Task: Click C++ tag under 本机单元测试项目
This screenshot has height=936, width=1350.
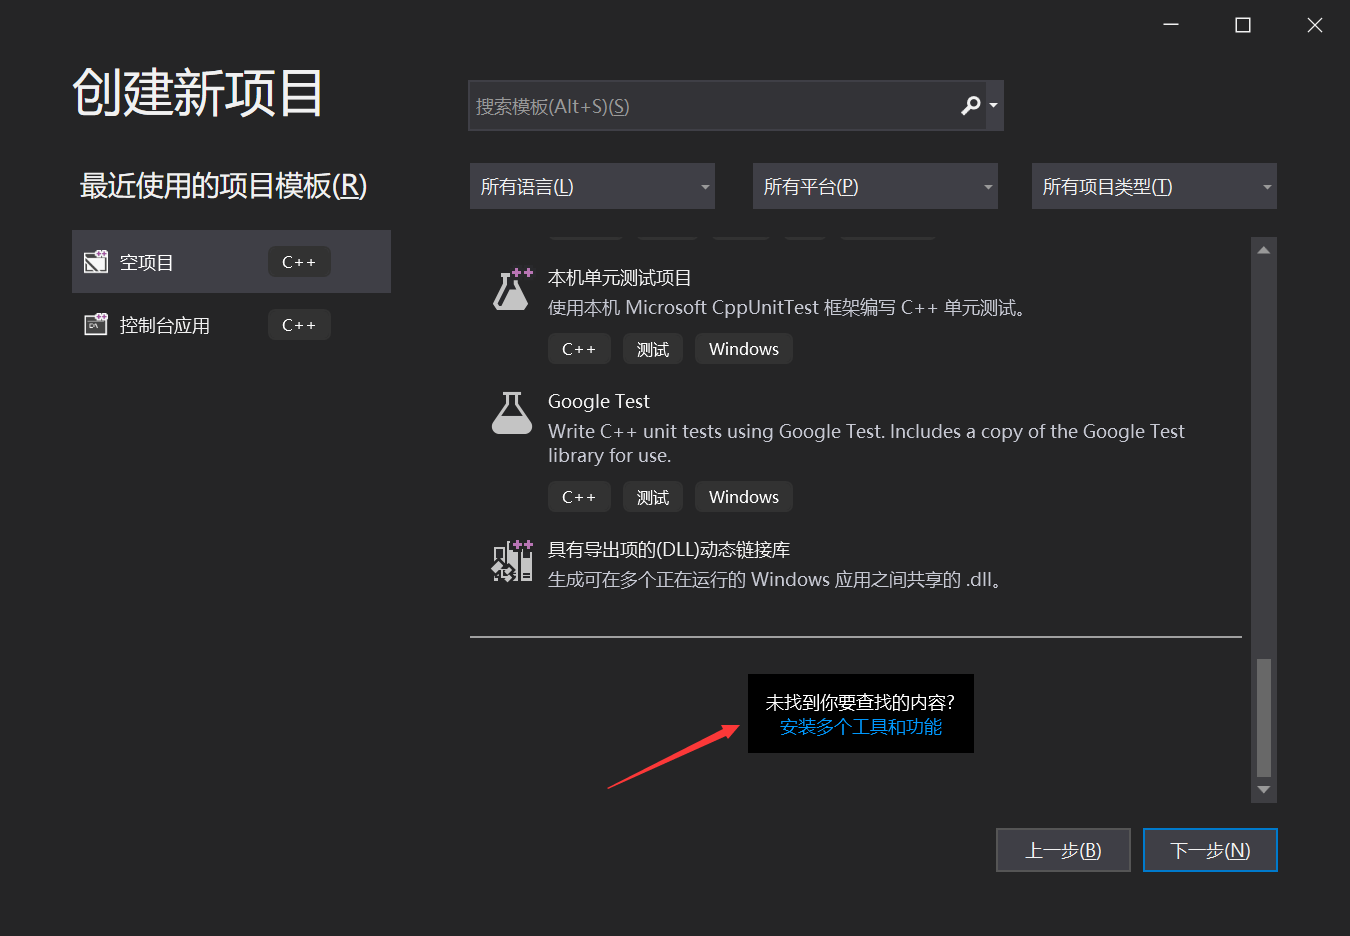Action: [x=579, y=349]
